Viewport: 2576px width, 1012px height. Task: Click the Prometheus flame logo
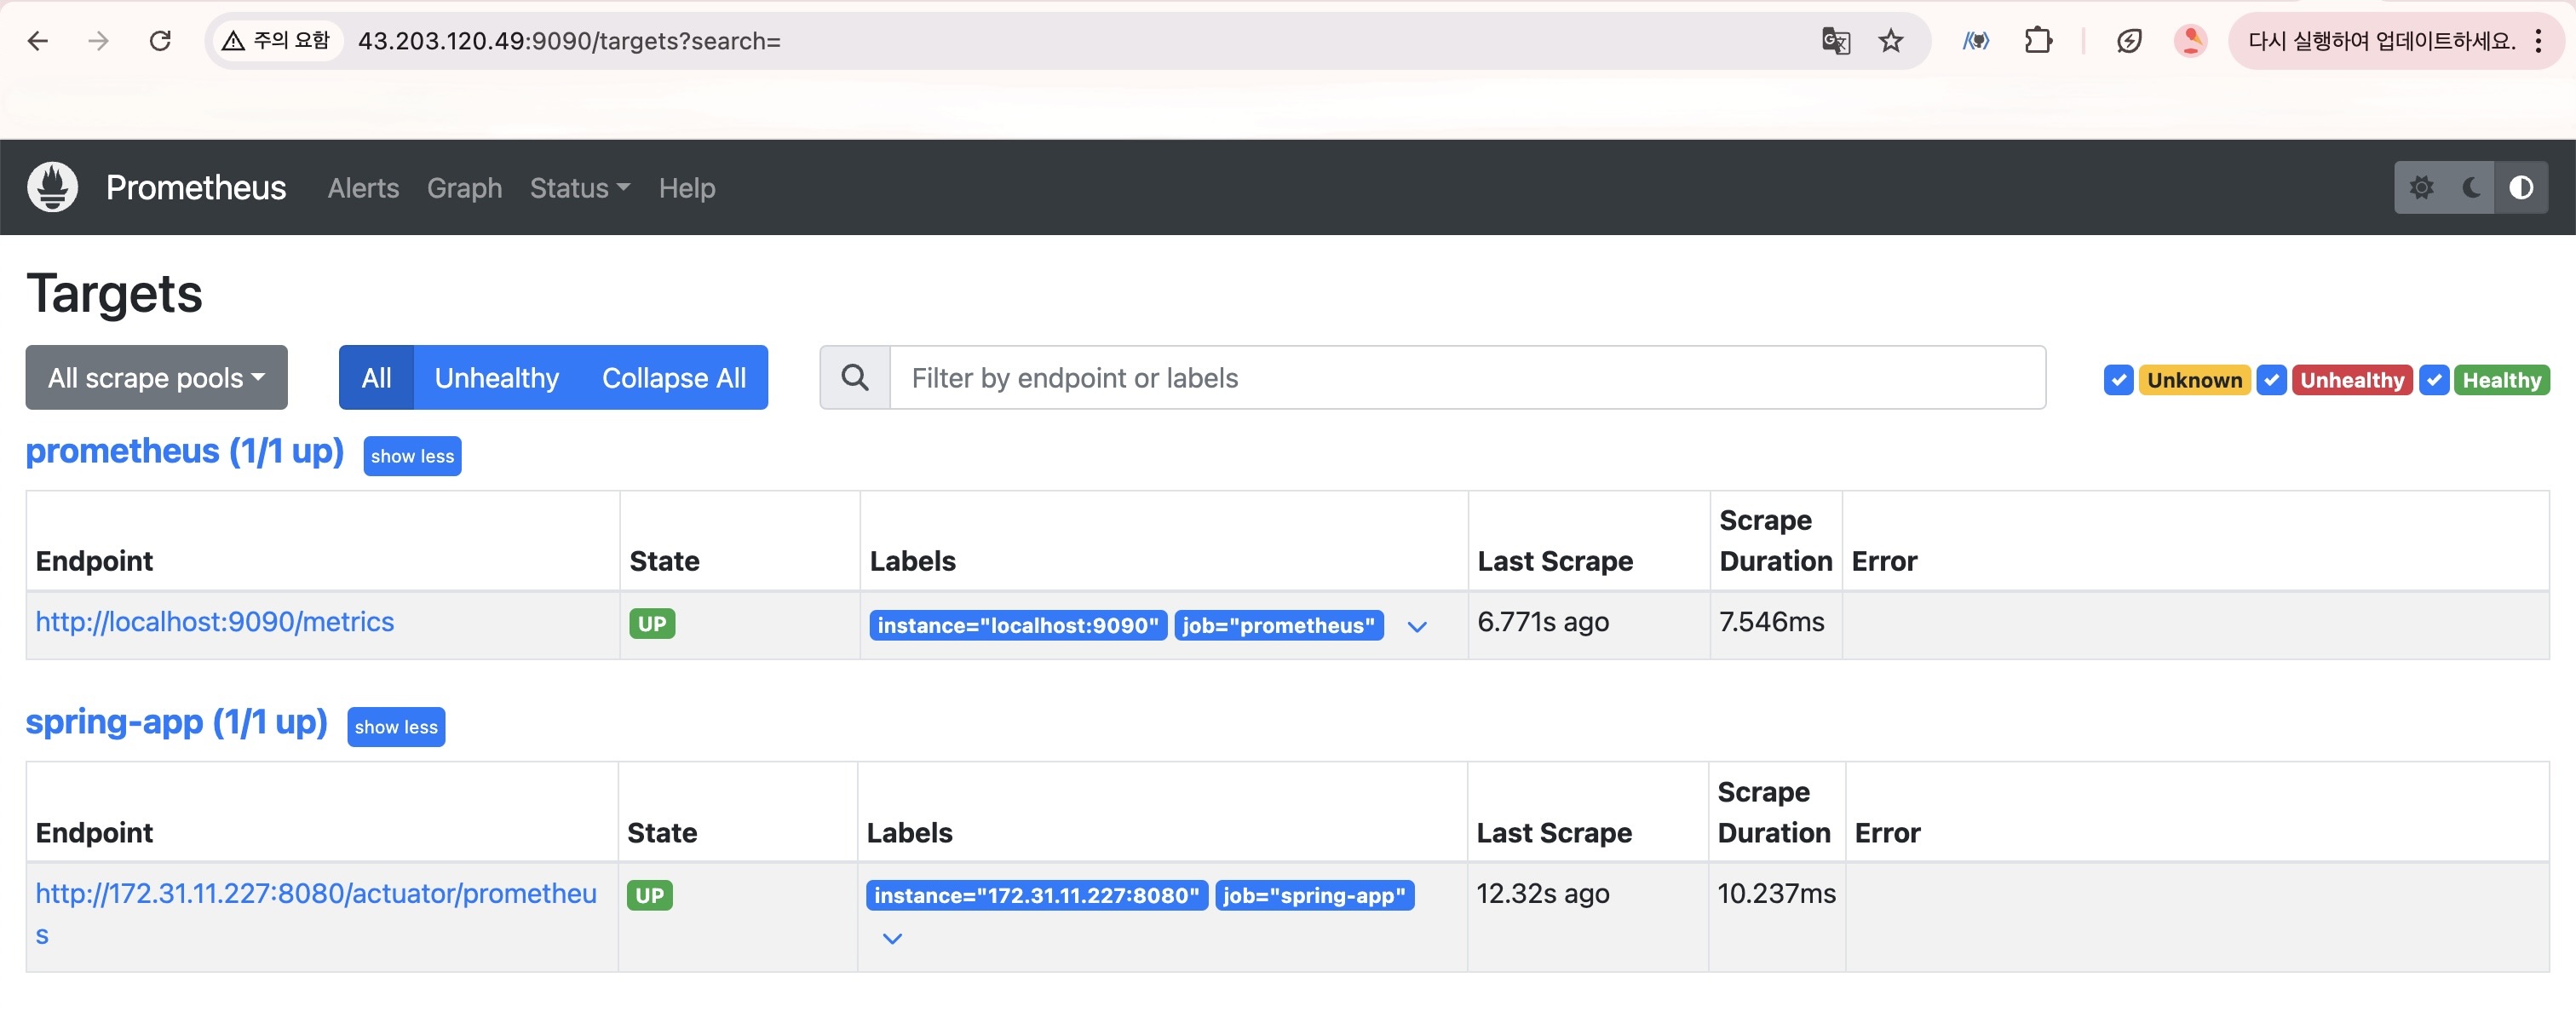pos(52,187)
